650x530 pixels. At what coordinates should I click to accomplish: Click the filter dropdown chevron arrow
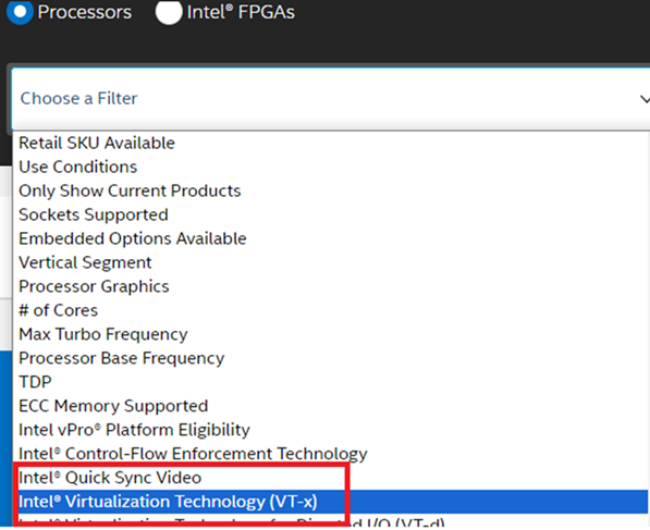[643, 98]
